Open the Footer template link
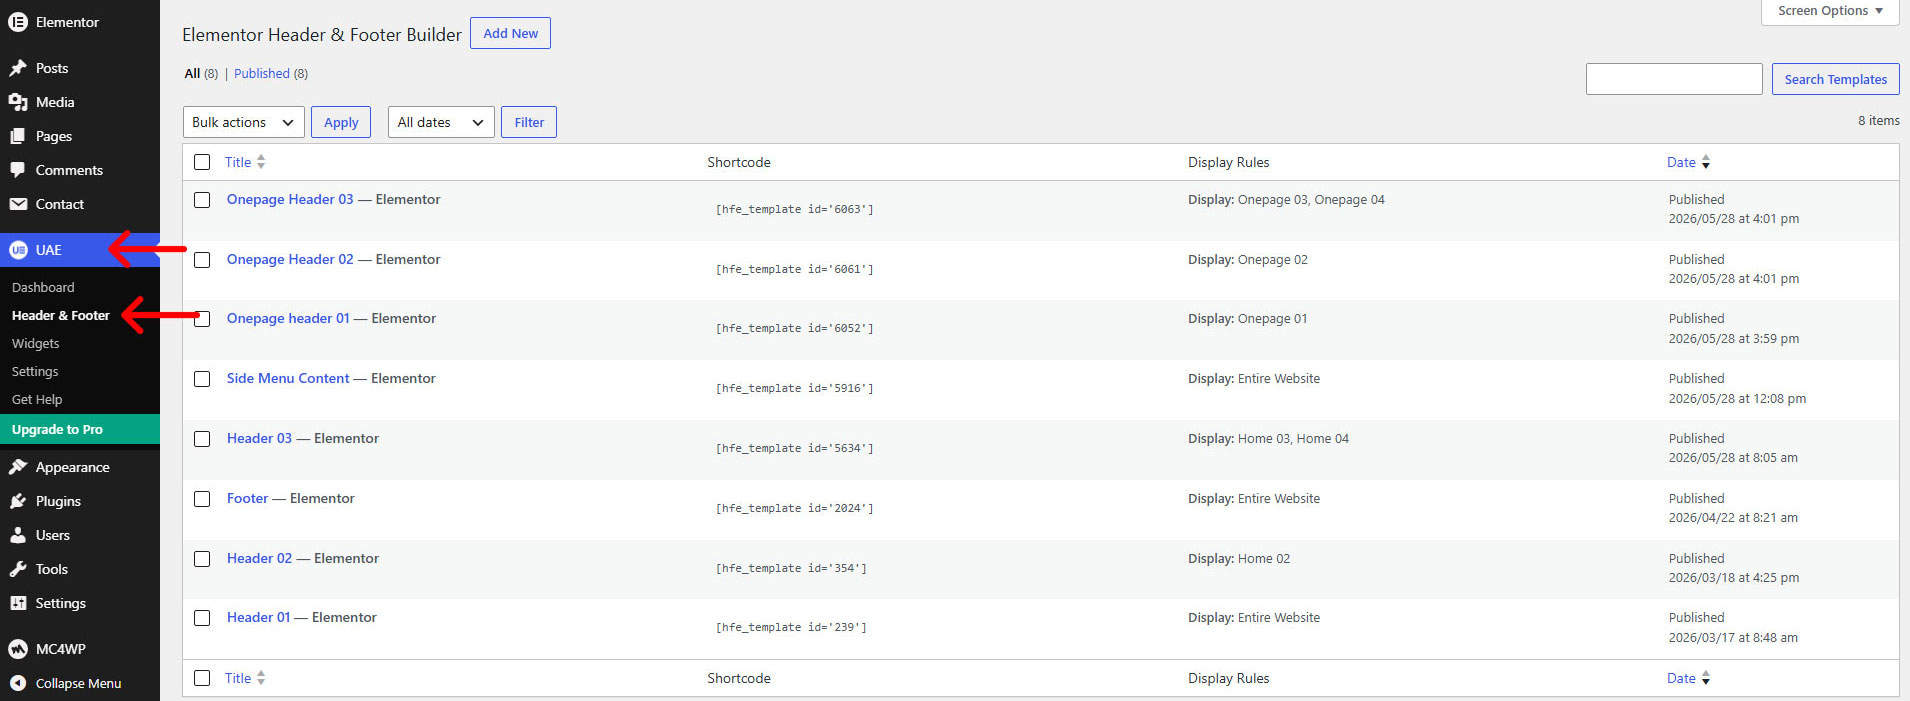The height and width of the screenshot is (701, 1910). click(x=247, y=498)
